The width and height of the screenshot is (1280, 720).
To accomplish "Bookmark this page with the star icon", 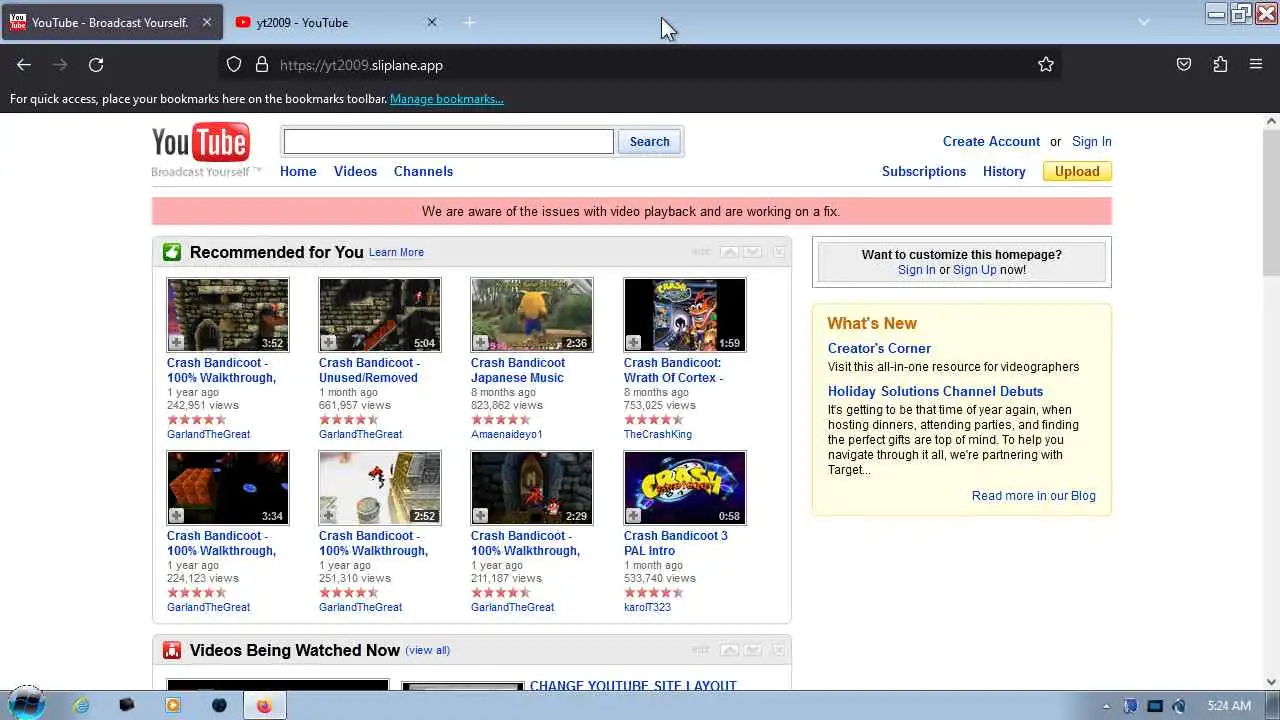I will click(x=1046, y=65).
